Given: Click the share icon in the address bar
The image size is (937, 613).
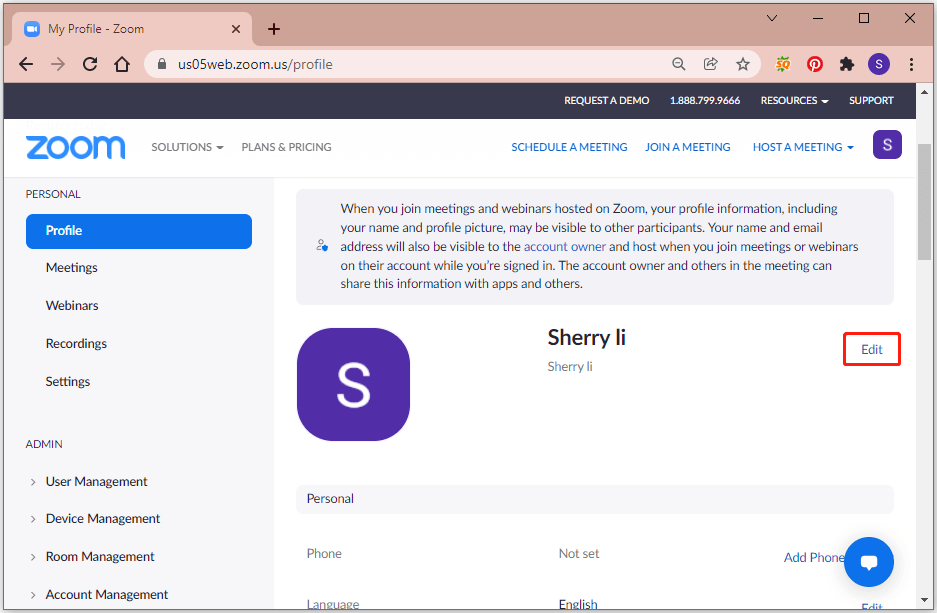Looking at the screenshot, I should [x=711, y=63].
